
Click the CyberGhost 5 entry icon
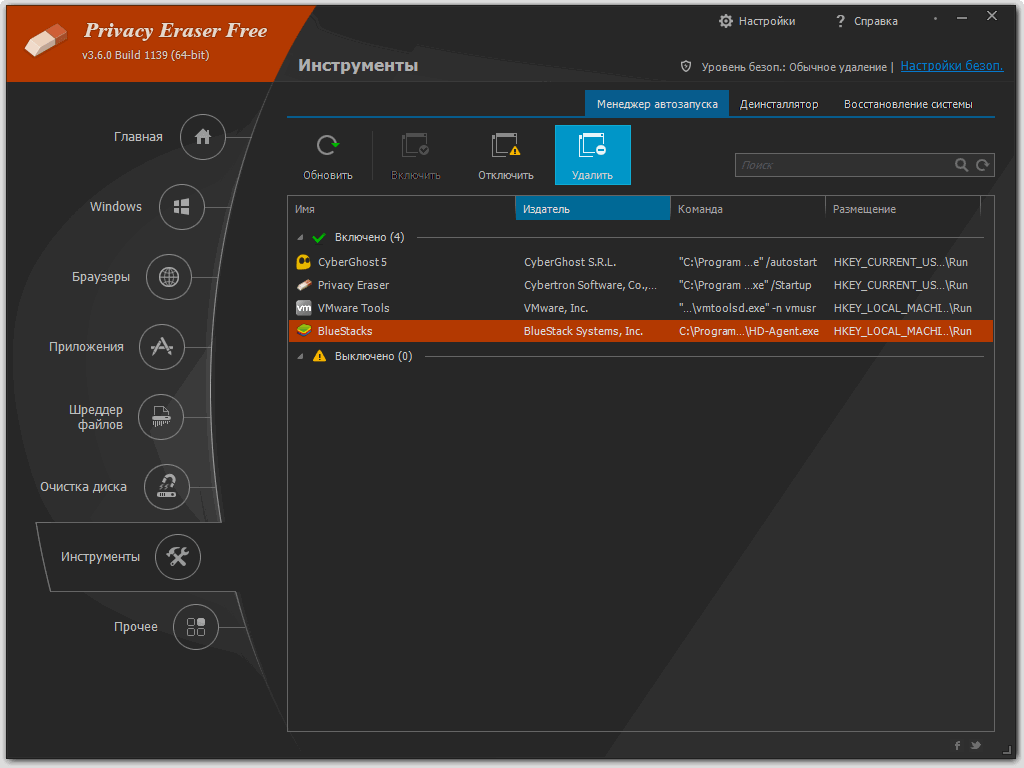click(304, 262)
